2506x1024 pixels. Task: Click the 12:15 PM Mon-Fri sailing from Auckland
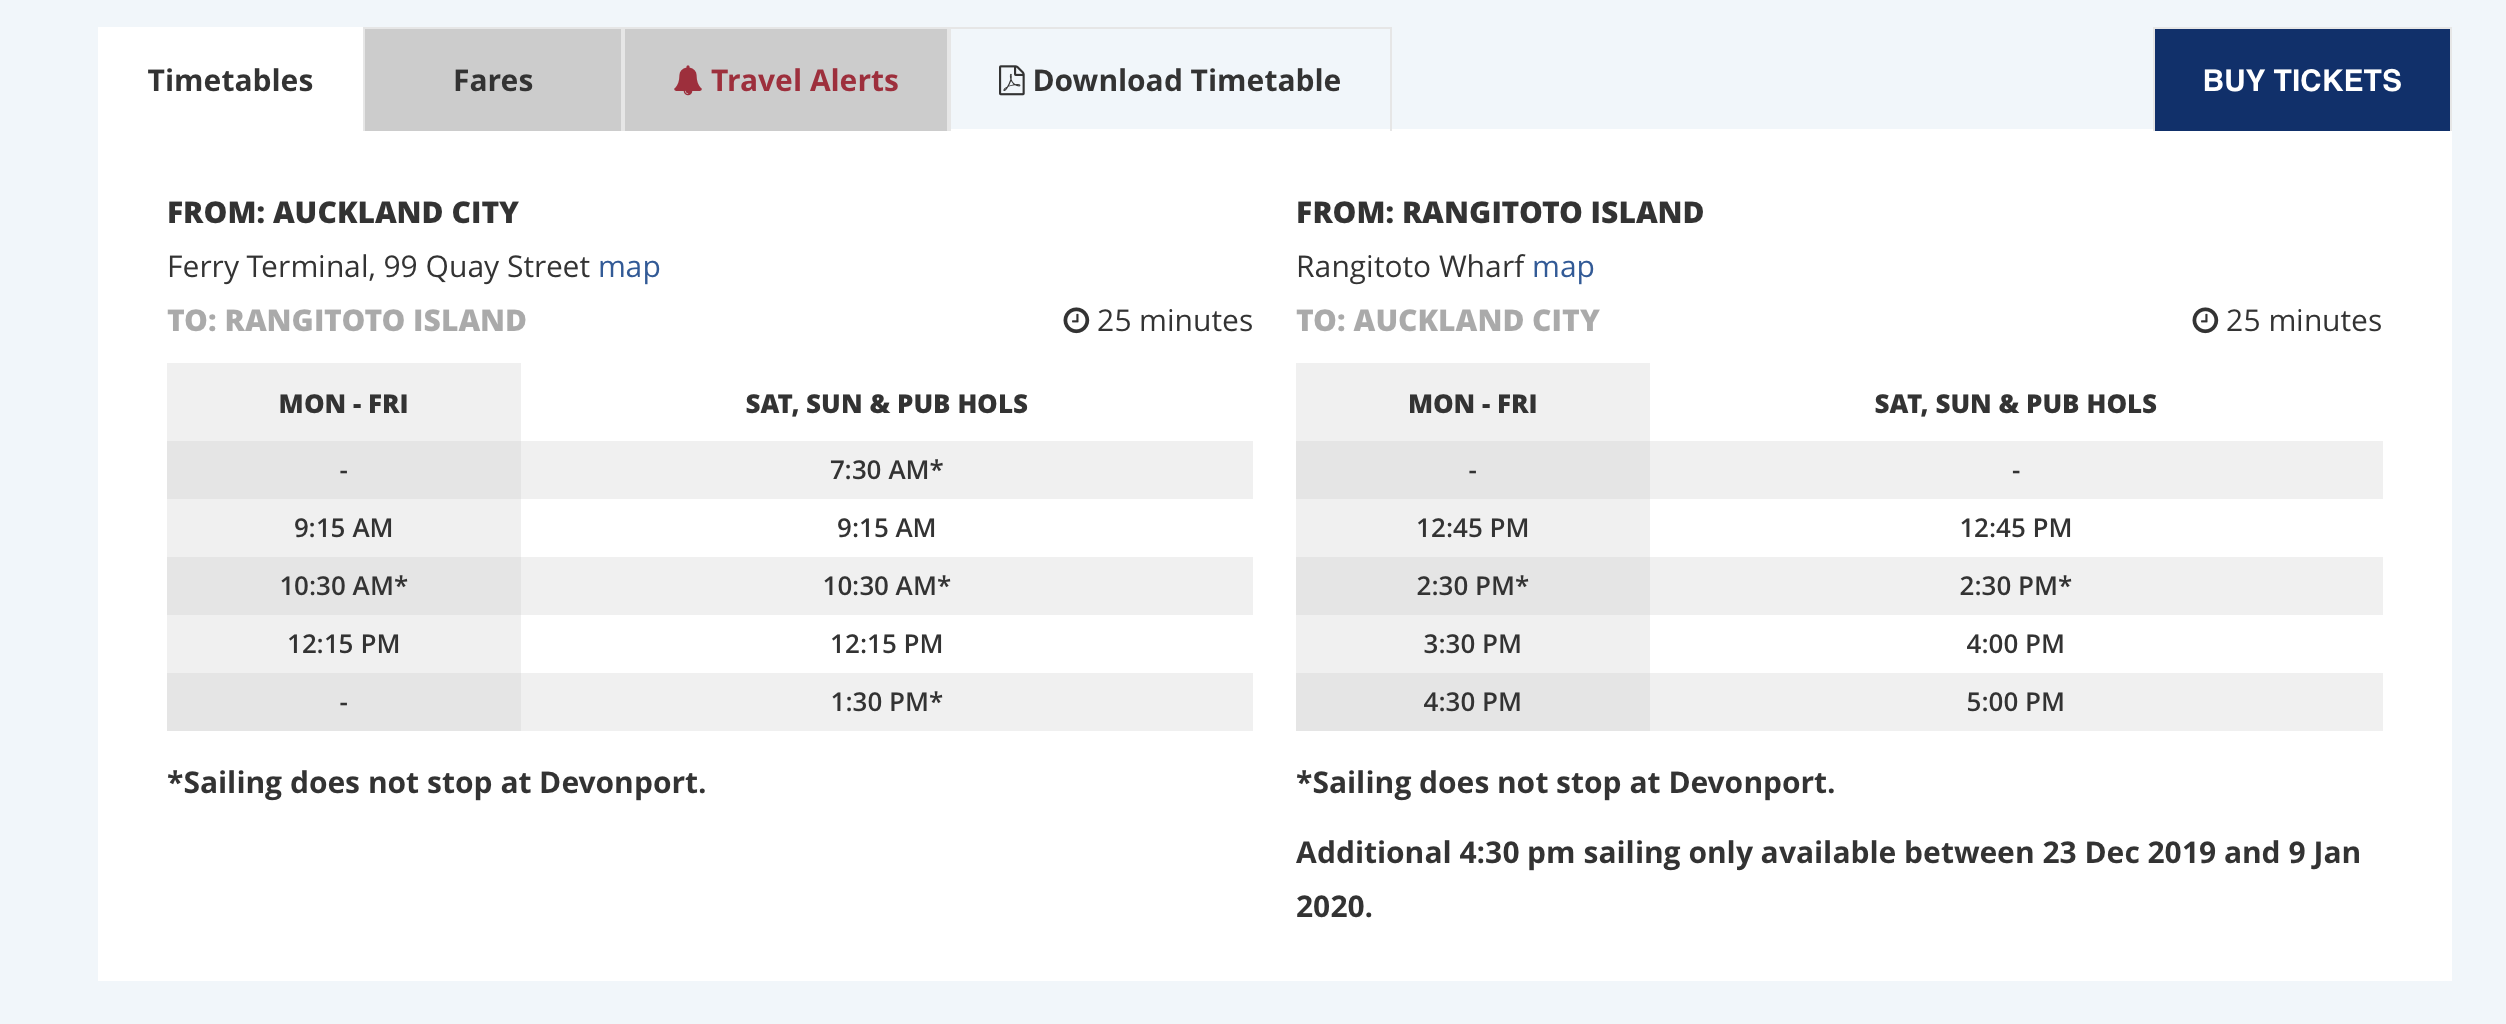pyautogui.click(x=343, y=644)
